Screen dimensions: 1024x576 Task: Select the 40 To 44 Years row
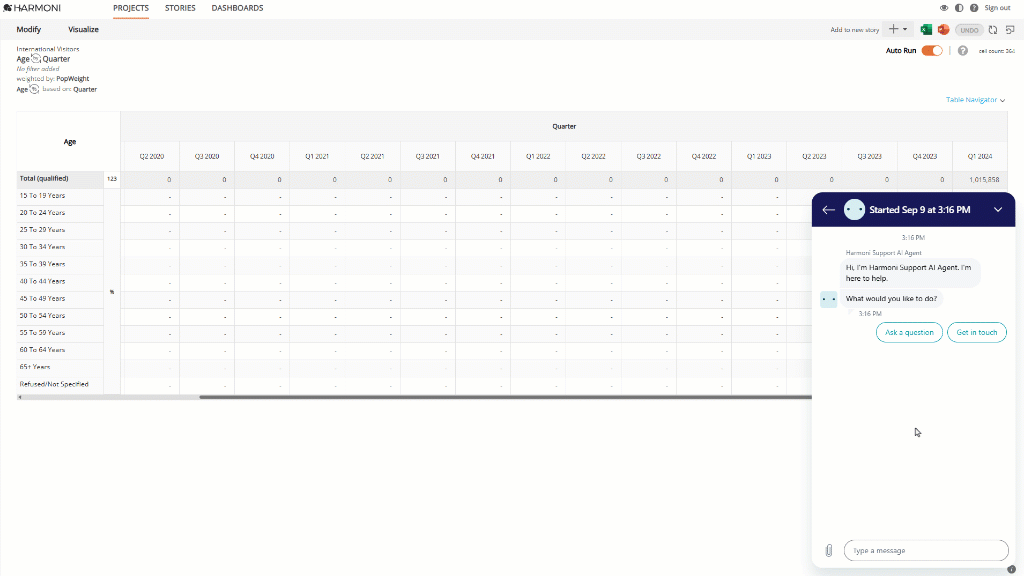tap(60, 281)
